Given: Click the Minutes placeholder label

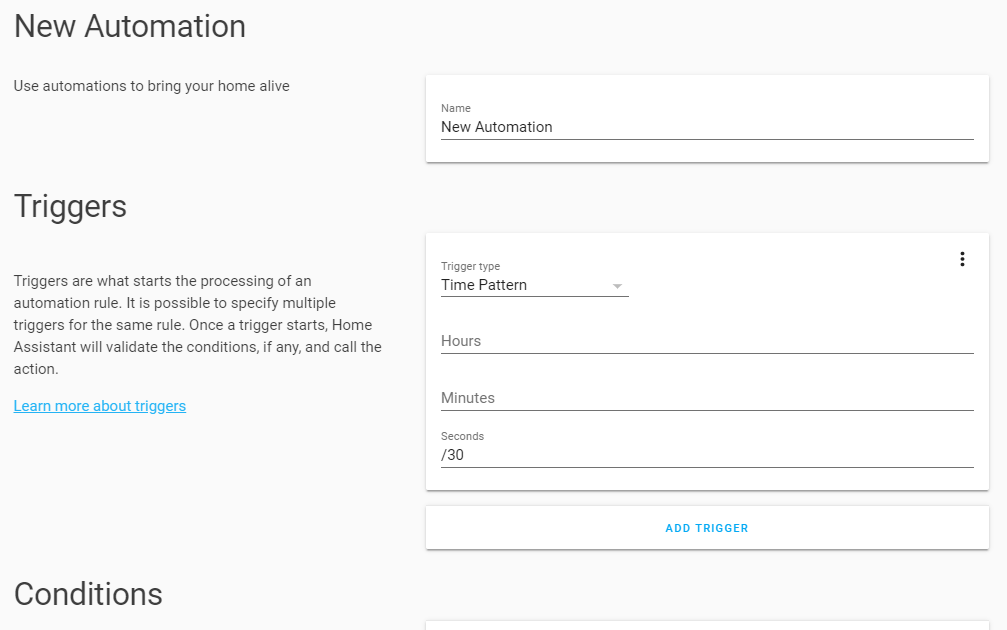Looking at the screenshot, I should [468, 398].
